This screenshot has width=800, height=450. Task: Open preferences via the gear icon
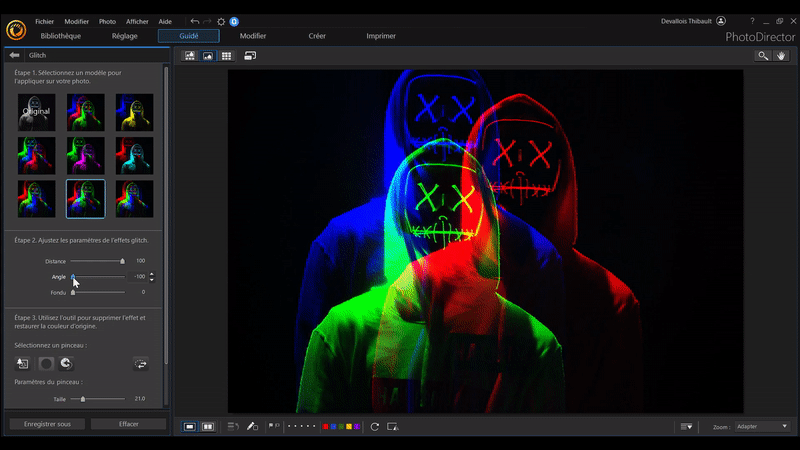[221, 21]
